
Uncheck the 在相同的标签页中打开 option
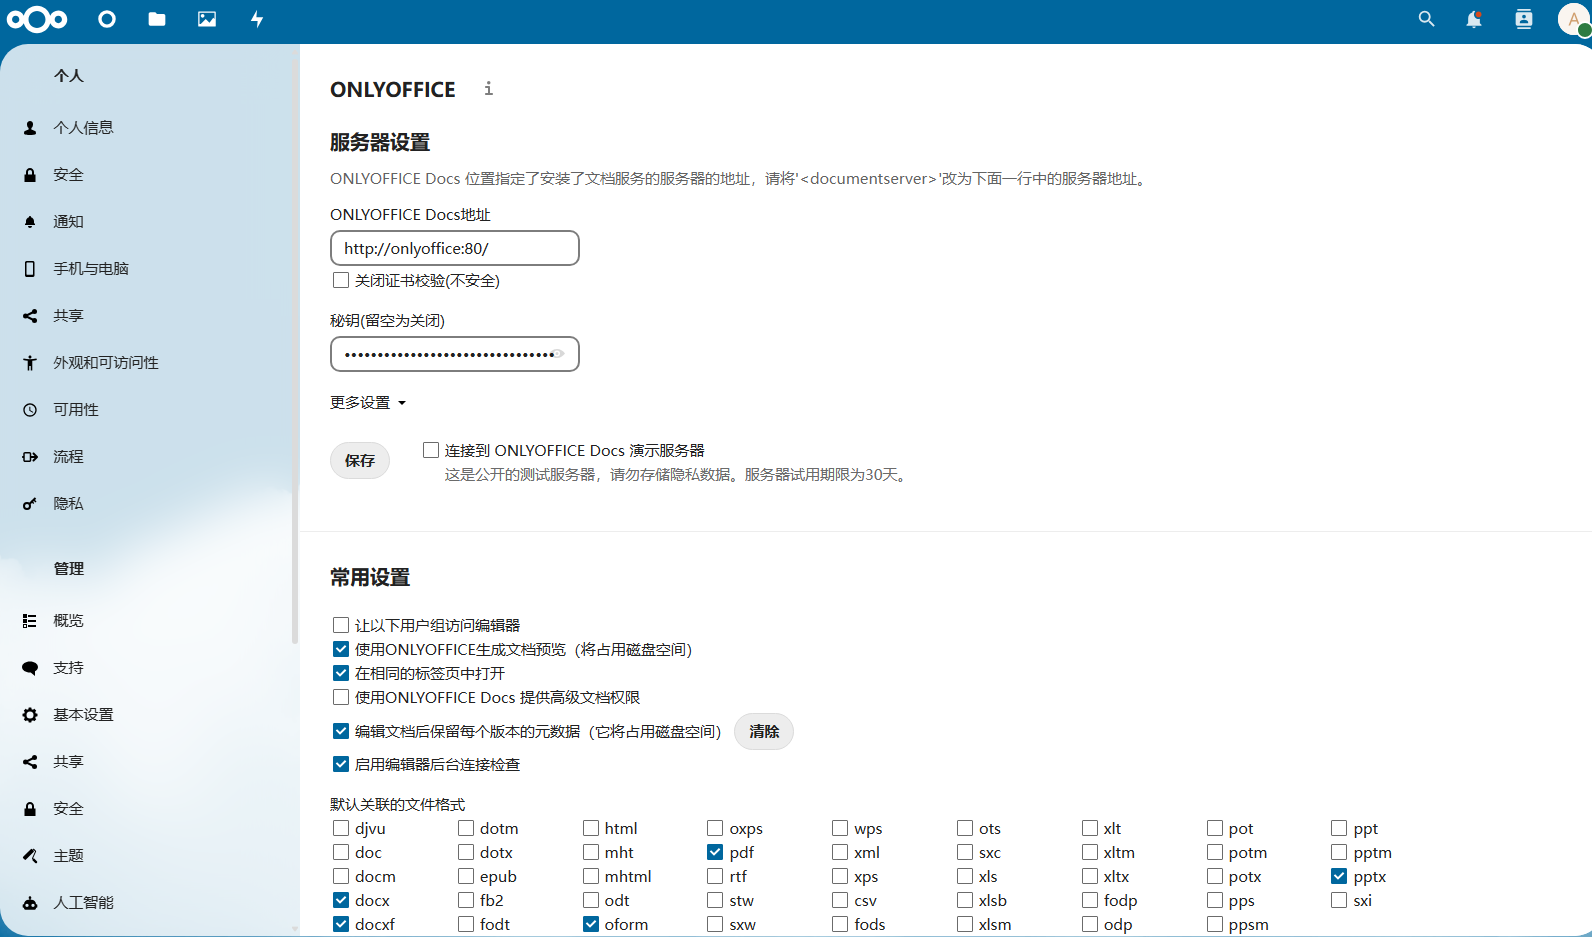(341, 674)
